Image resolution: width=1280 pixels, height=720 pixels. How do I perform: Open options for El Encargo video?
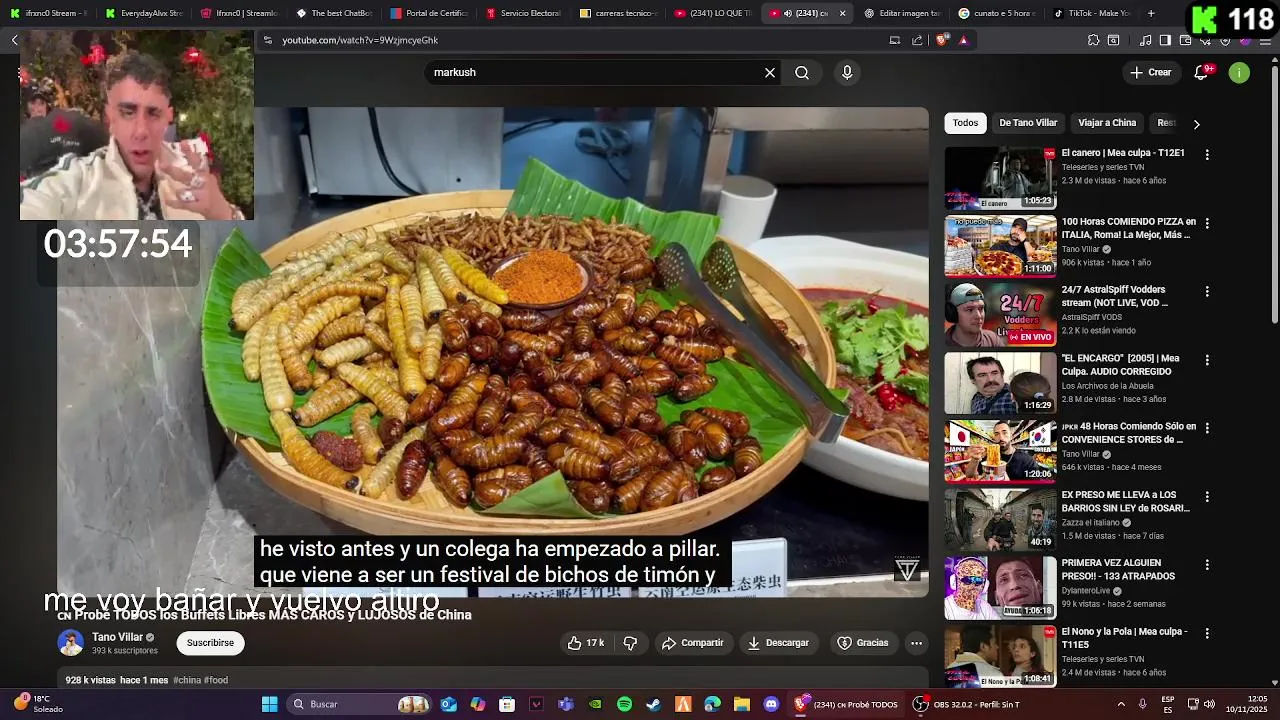tap(1207, 360)
